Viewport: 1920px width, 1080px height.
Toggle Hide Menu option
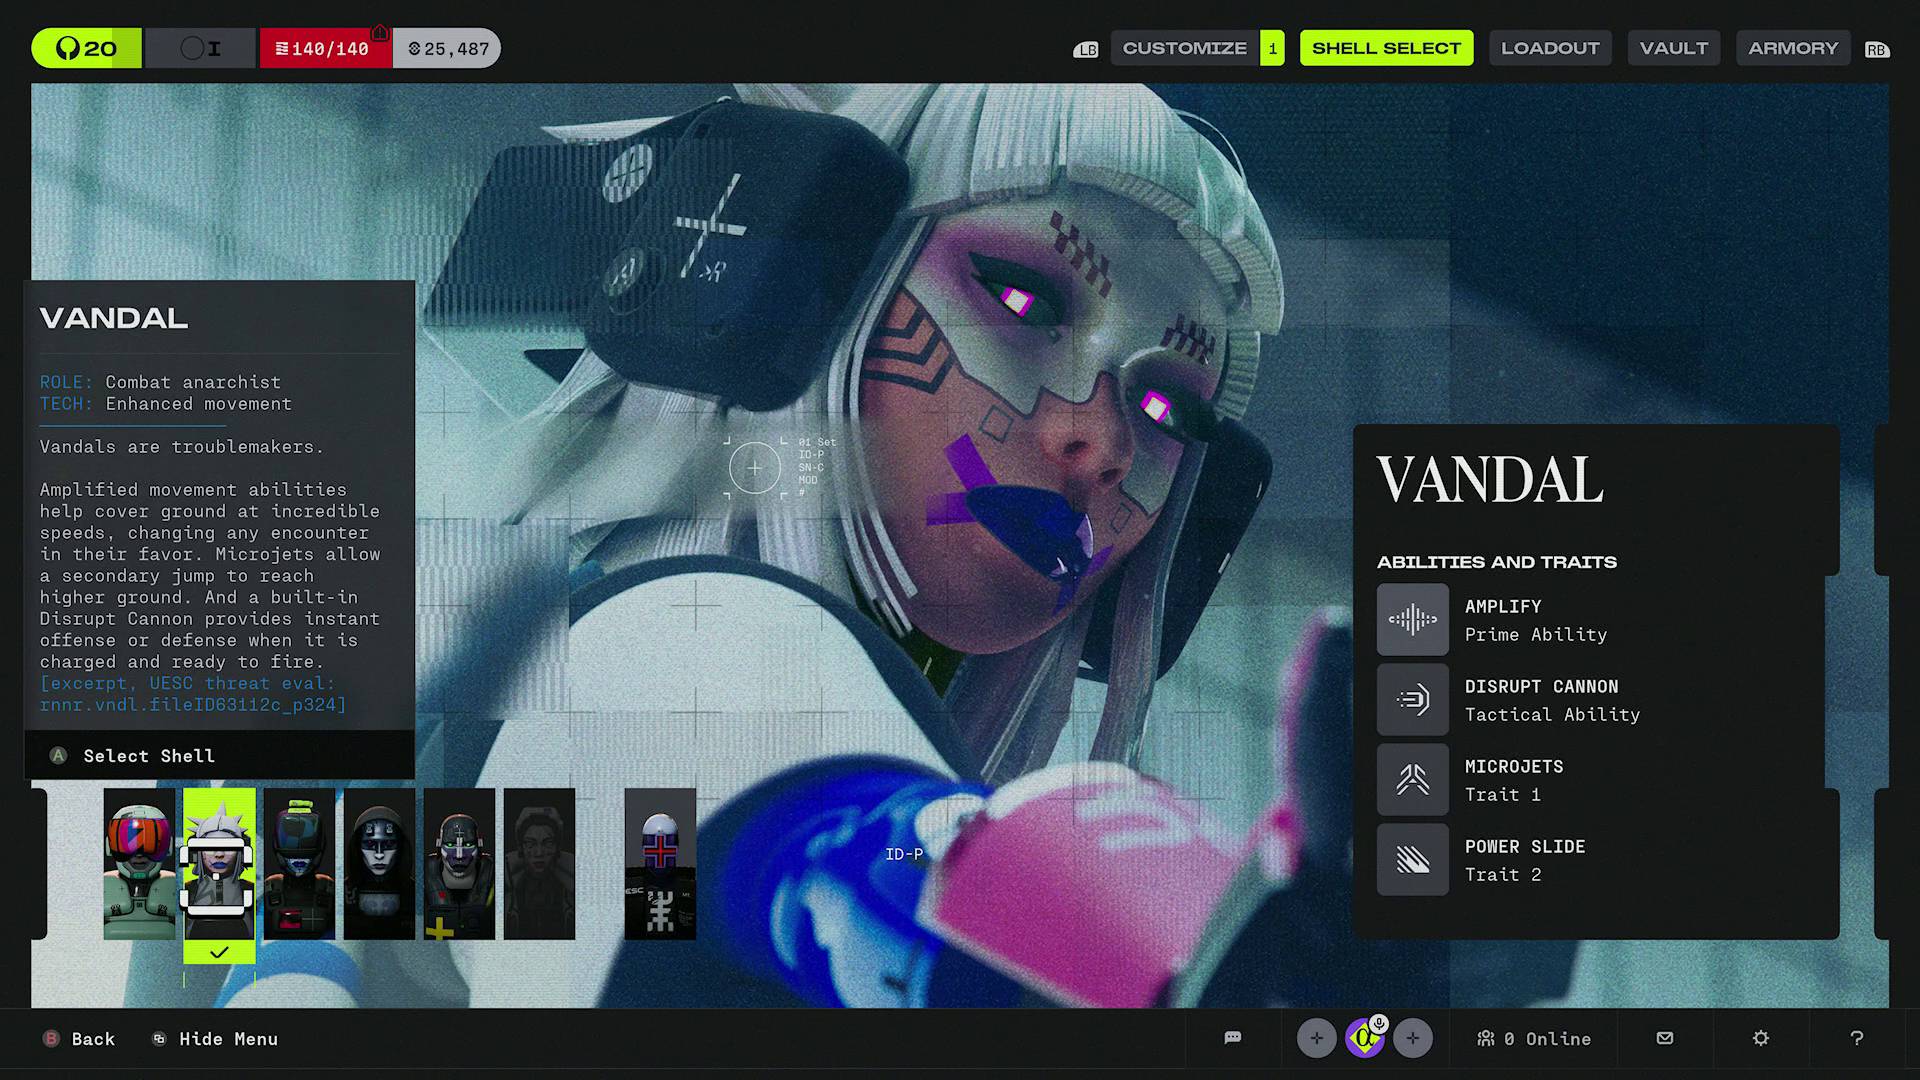point(215,1039)
